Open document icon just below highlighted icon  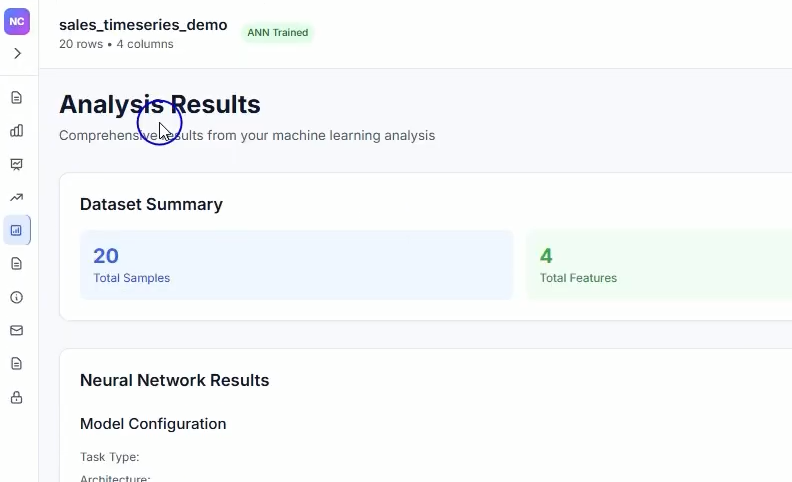pyautogui.click(x=16, y=263)
